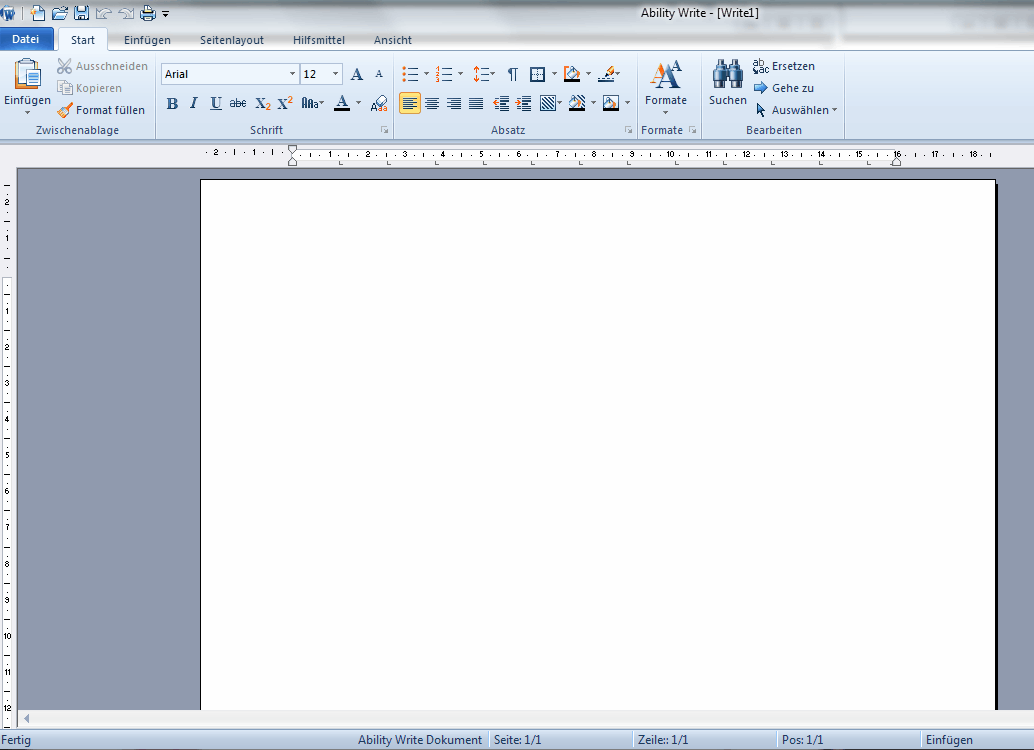The width and height of the screenshot is (1034, 750).
Task: Expand the arrow below the clipboard Einfügen button
Action: (27, 113)
